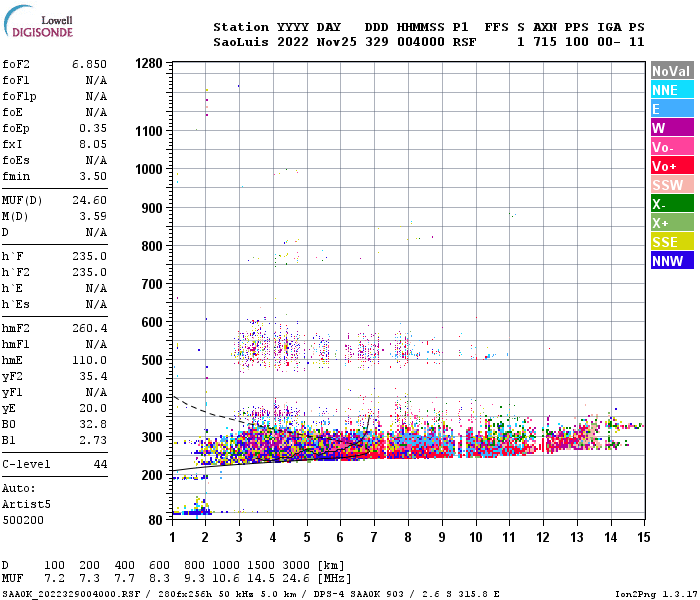This screenshot has width=700, height=600.
Task: Click the SaoLuis station name
Action: (241, 42)
